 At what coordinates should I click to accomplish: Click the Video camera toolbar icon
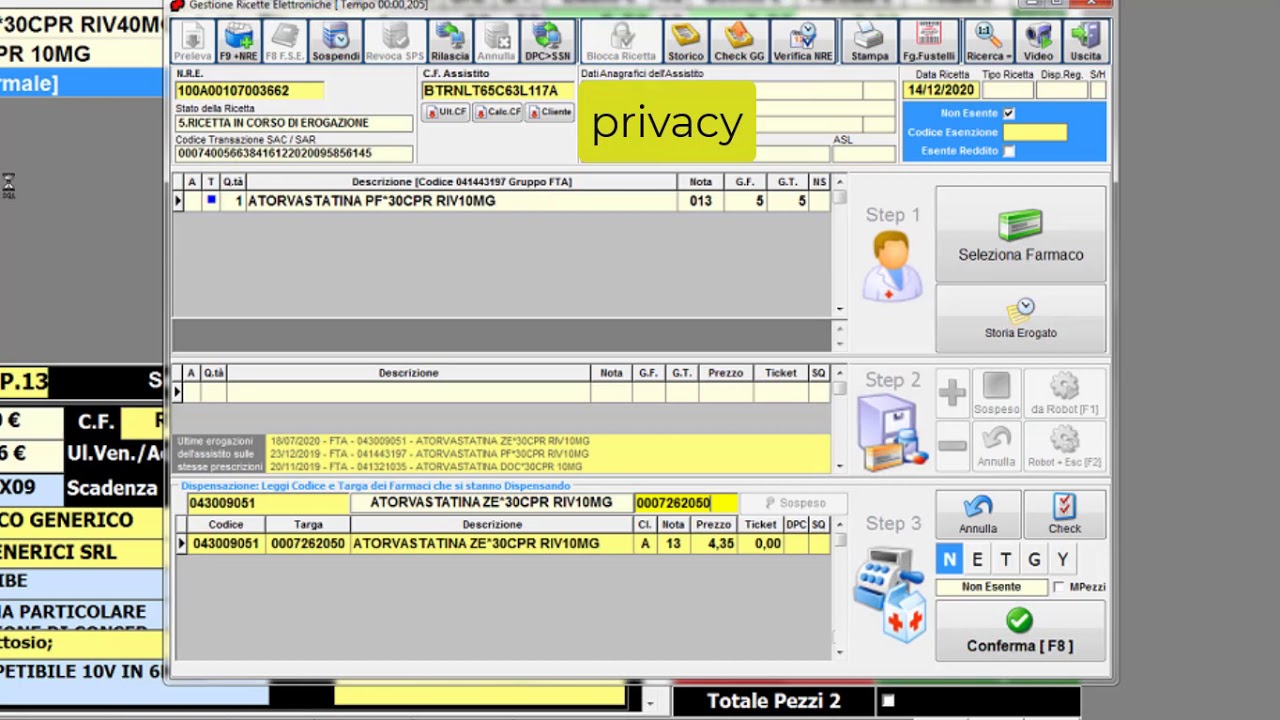coord(1038,42)
